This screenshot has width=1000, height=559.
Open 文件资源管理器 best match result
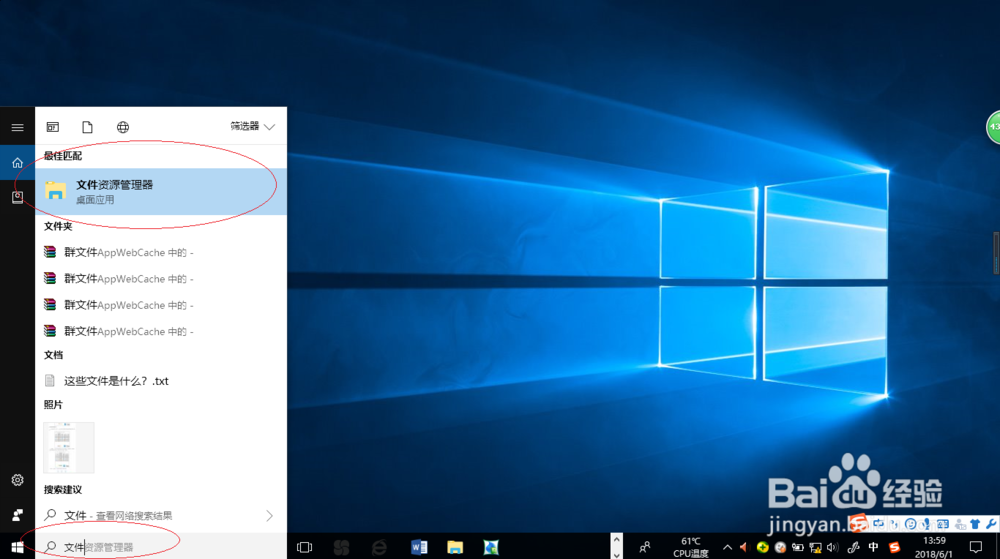(161, 191)
